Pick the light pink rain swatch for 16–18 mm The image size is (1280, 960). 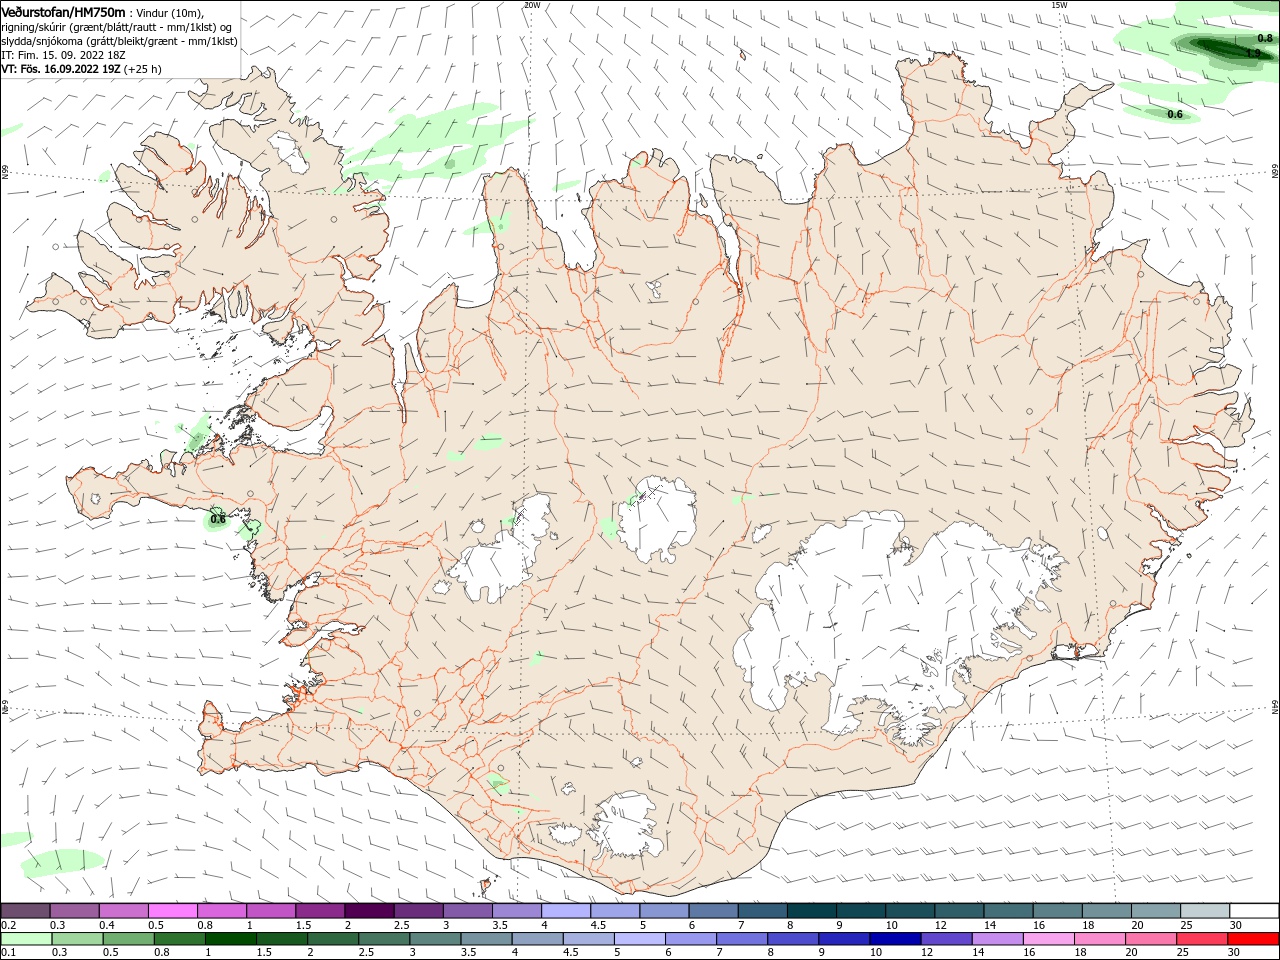(1050, 939)
